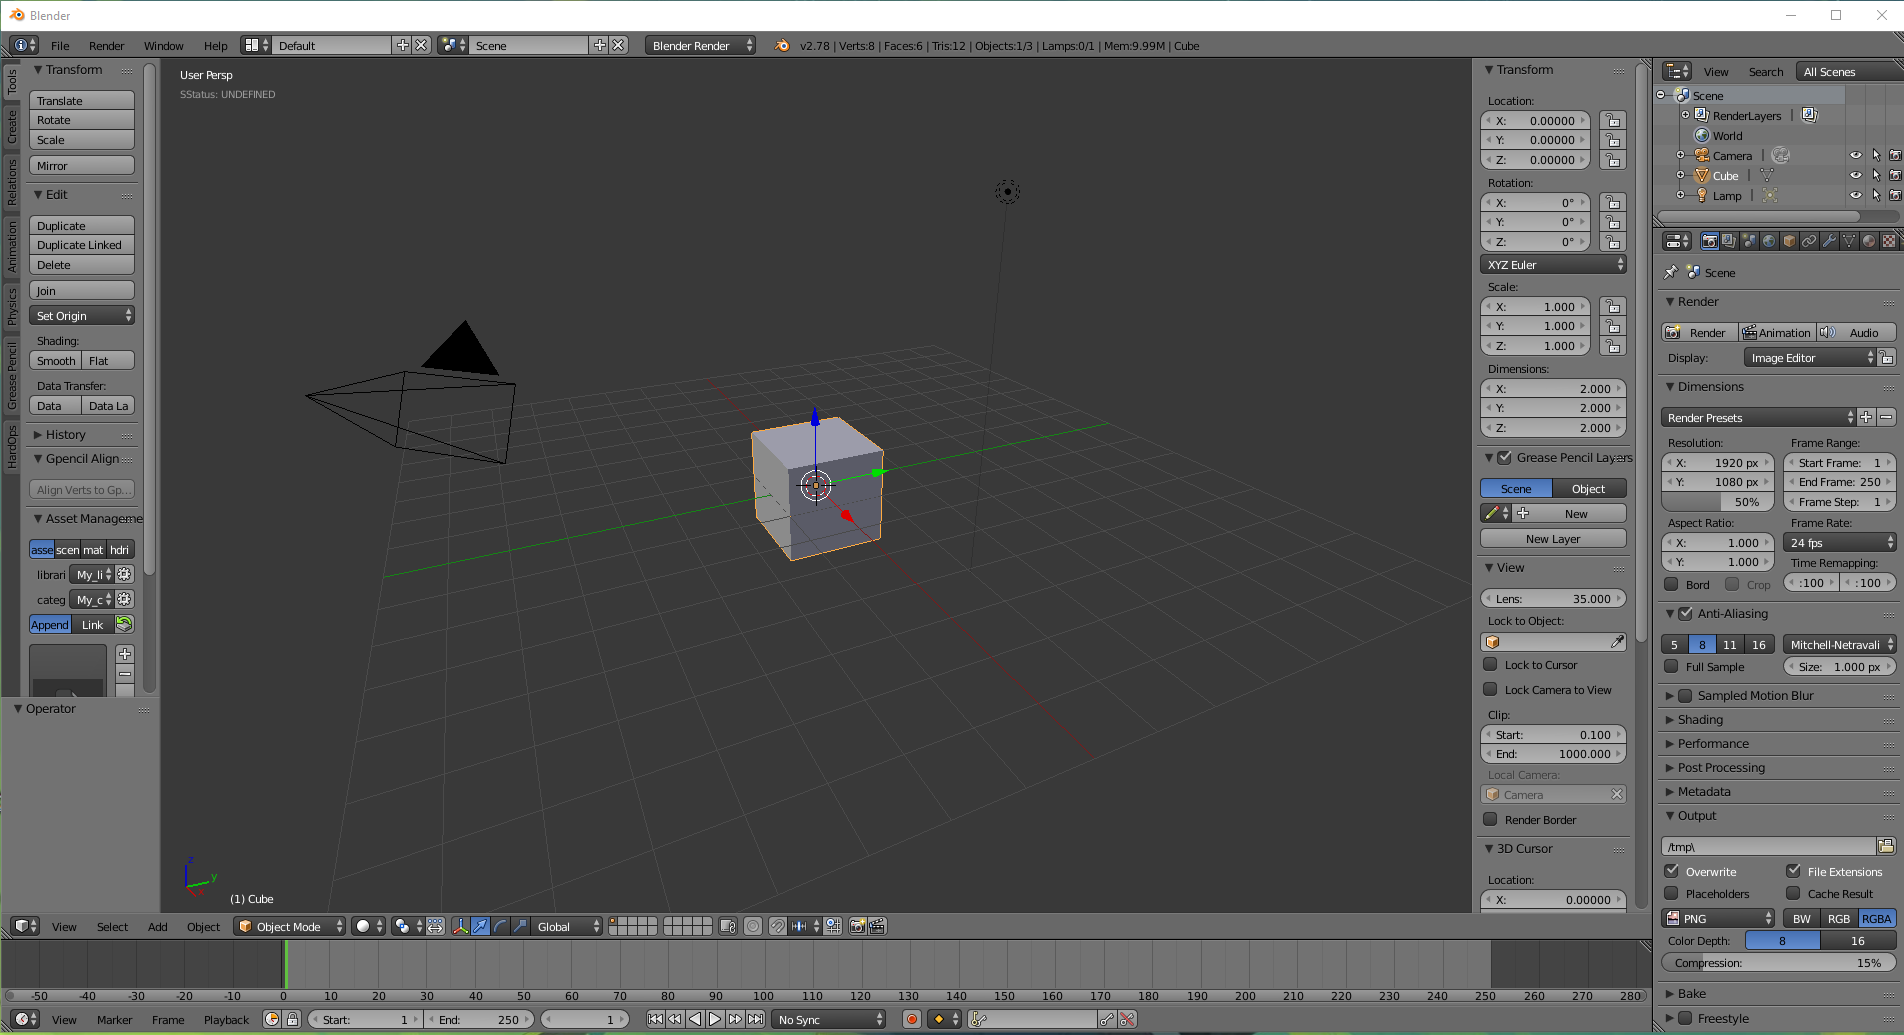Click the Smooth shading button

56,360
